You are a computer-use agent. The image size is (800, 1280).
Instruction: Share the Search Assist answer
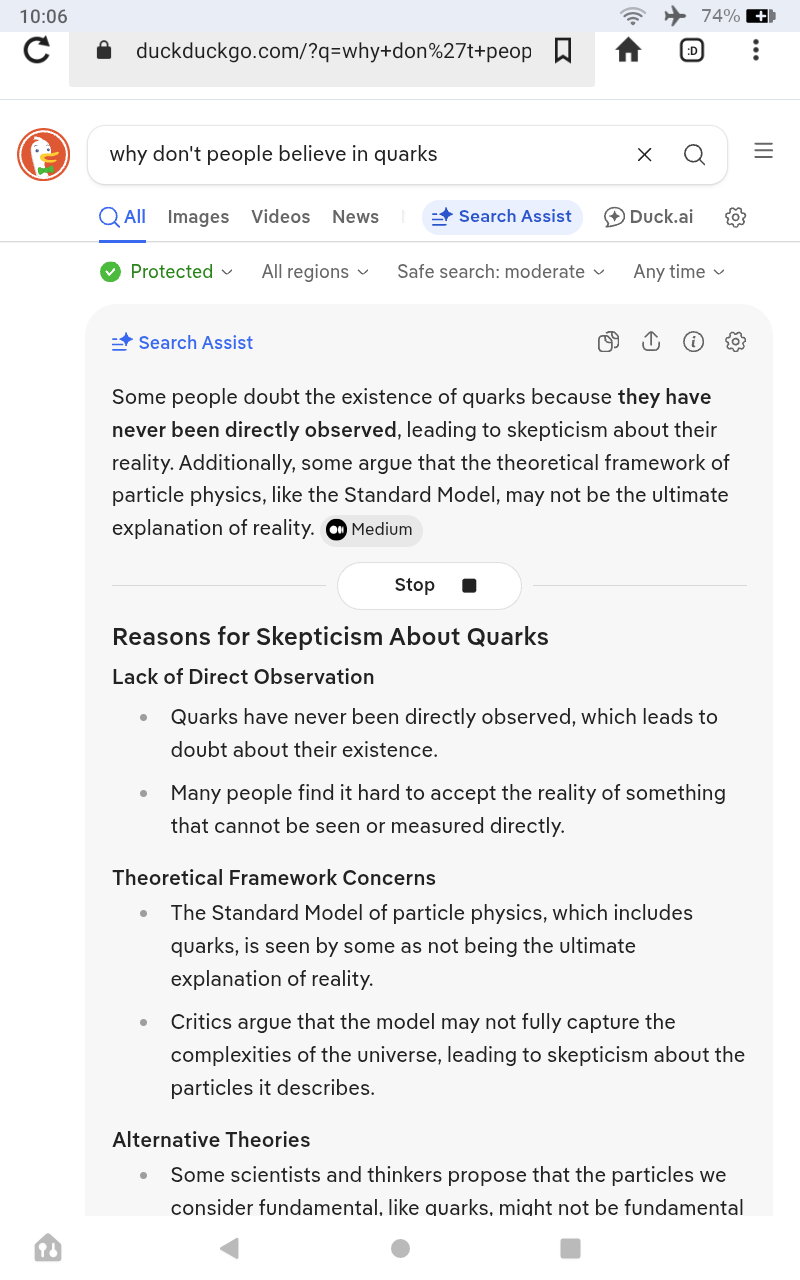click(x=651, y=342)
